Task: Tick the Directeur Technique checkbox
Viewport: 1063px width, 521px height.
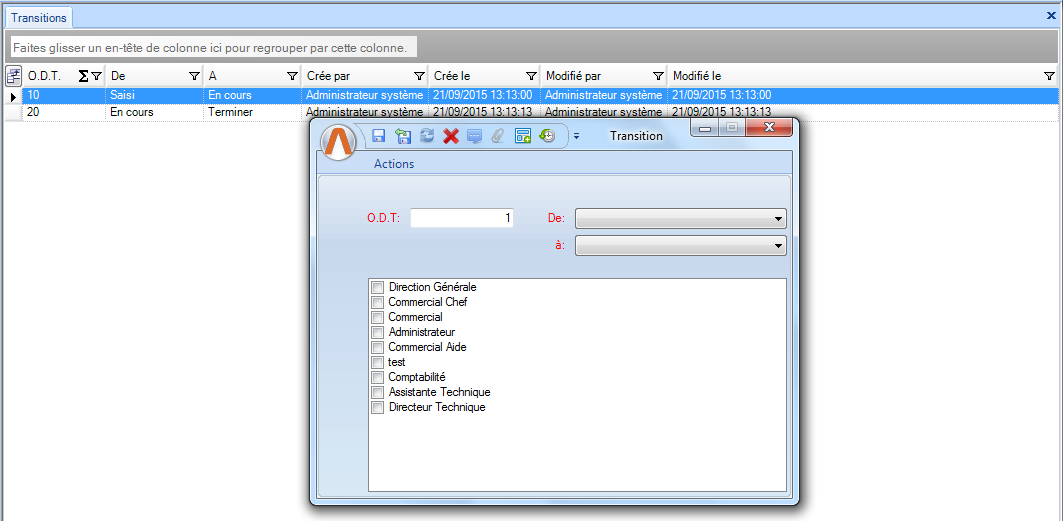Action: pyautogui.click(x=378, y=408)
